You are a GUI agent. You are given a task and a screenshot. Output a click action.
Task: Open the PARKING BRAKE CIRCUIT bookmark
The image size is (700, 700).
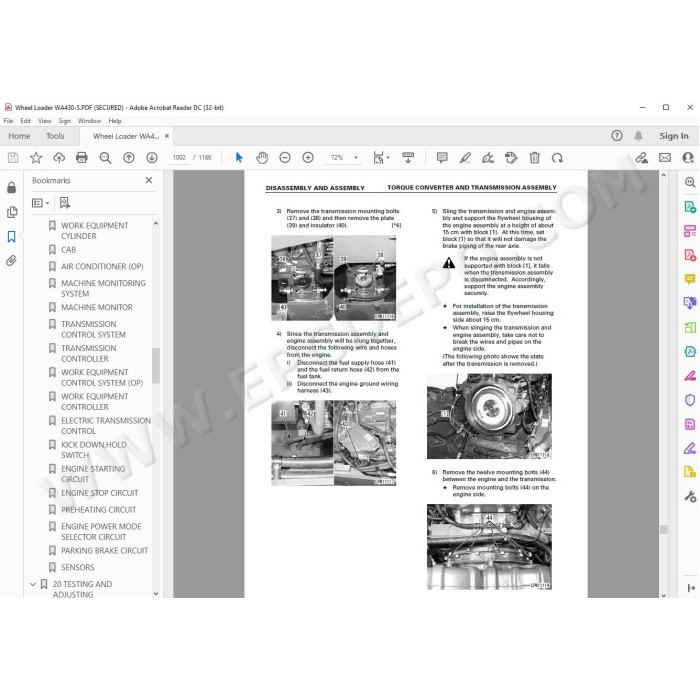(x=104, y=550)
